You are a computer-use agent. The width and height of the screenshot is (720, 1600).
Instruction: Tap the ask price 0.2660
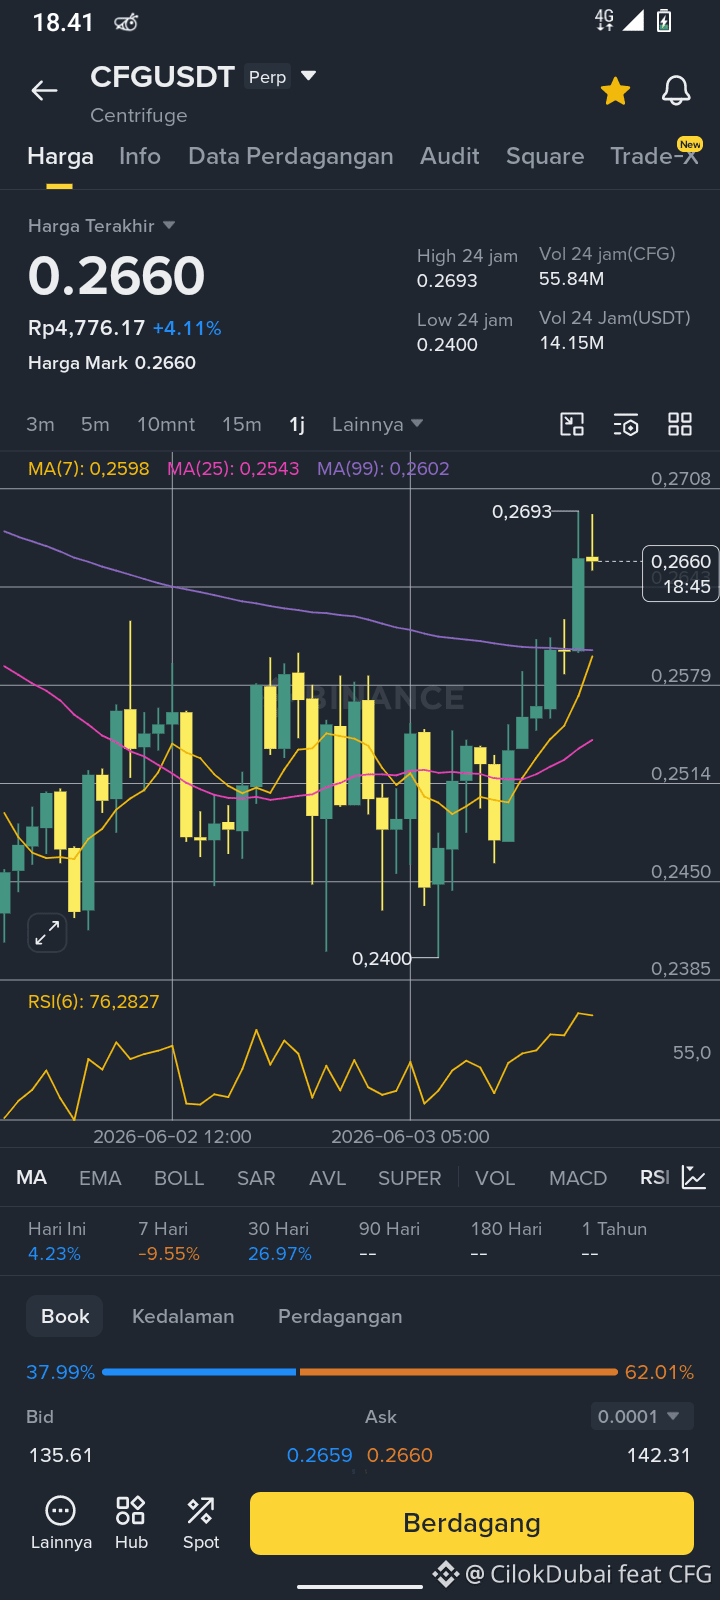click(400, 1455)
